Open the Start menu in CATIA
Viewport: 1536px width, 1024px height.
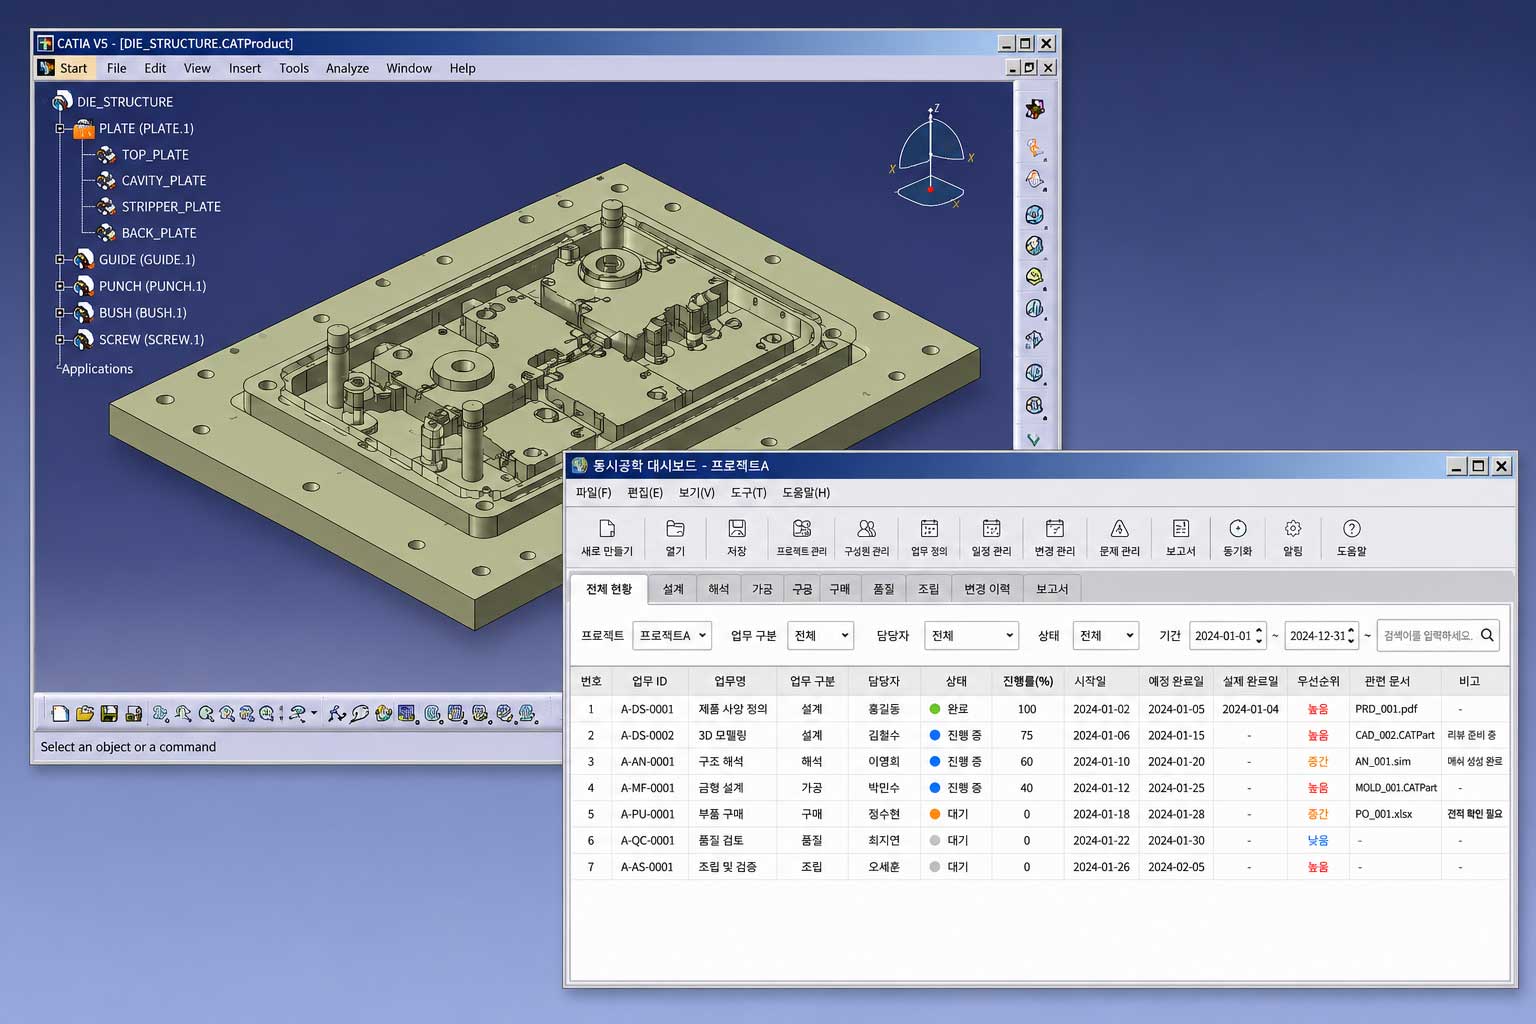pyautogui.click(x=73, y=68)
